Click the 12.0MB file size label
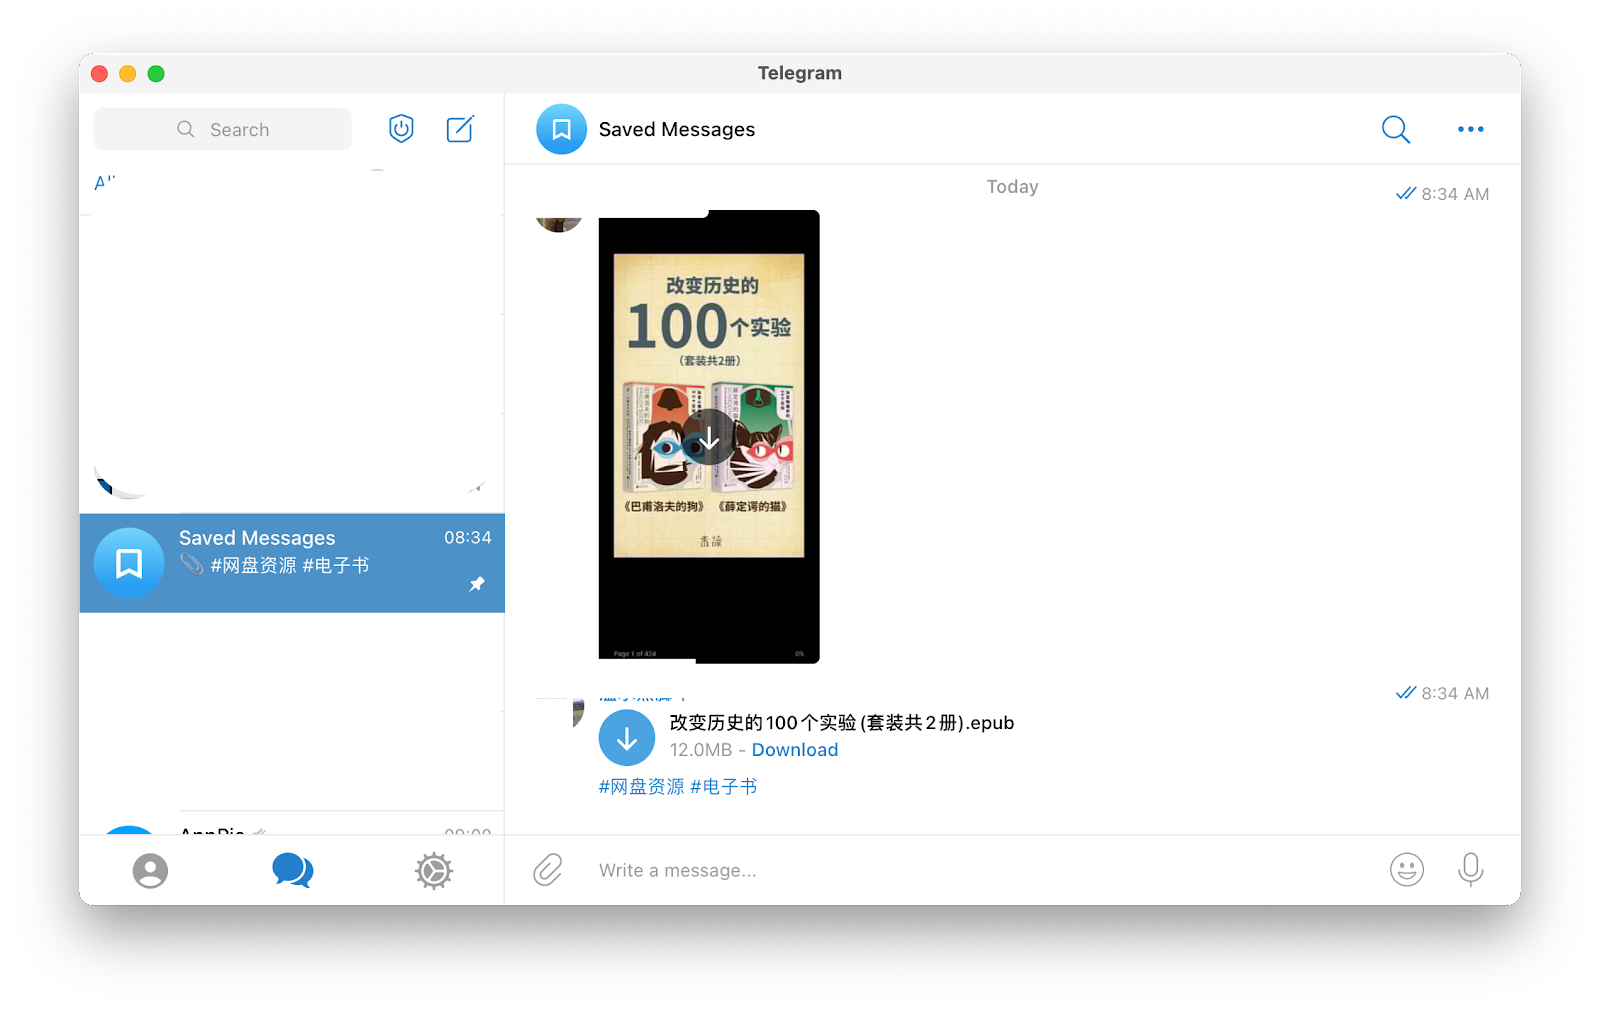 point(701,750)
